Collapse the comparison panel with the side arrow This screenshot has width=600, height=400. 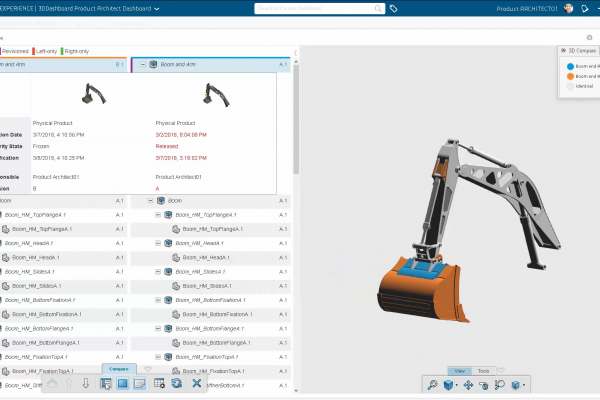[295, 53]
